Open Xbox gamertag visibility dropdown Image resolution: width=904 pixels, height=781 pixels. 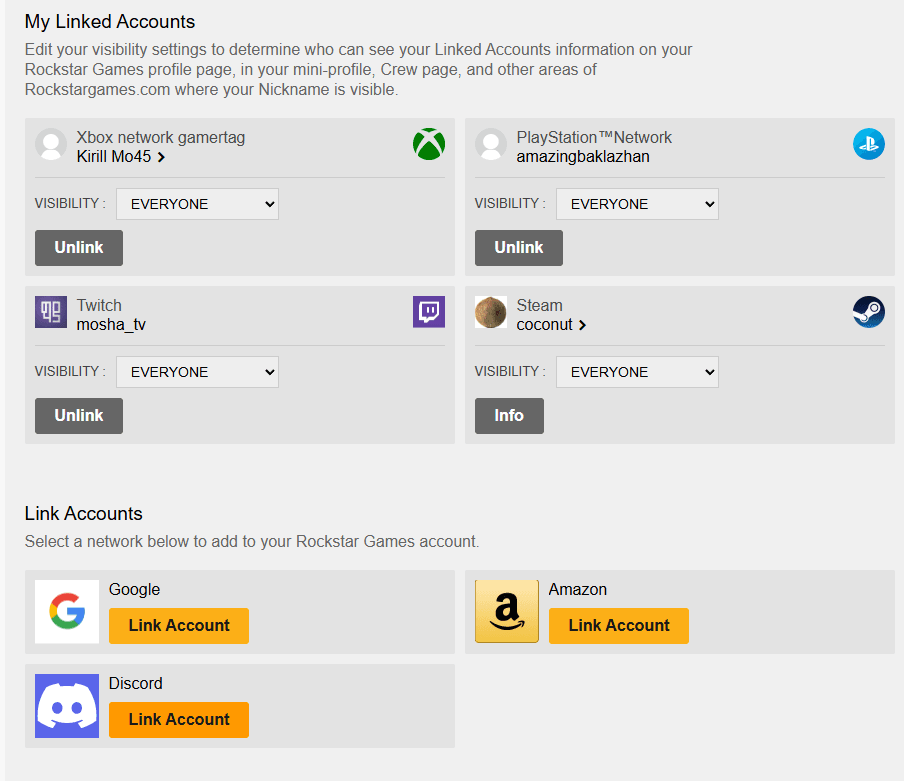(x=197, y=204)
